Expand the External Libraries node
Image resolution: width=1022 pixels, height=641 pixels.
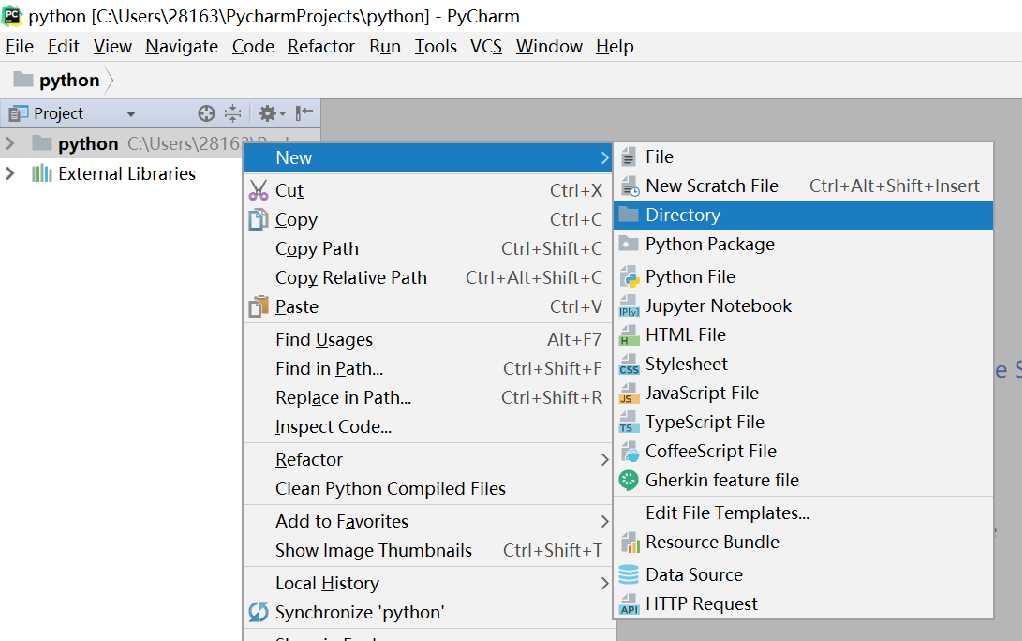pyautogui.click(x=10, y=173)
